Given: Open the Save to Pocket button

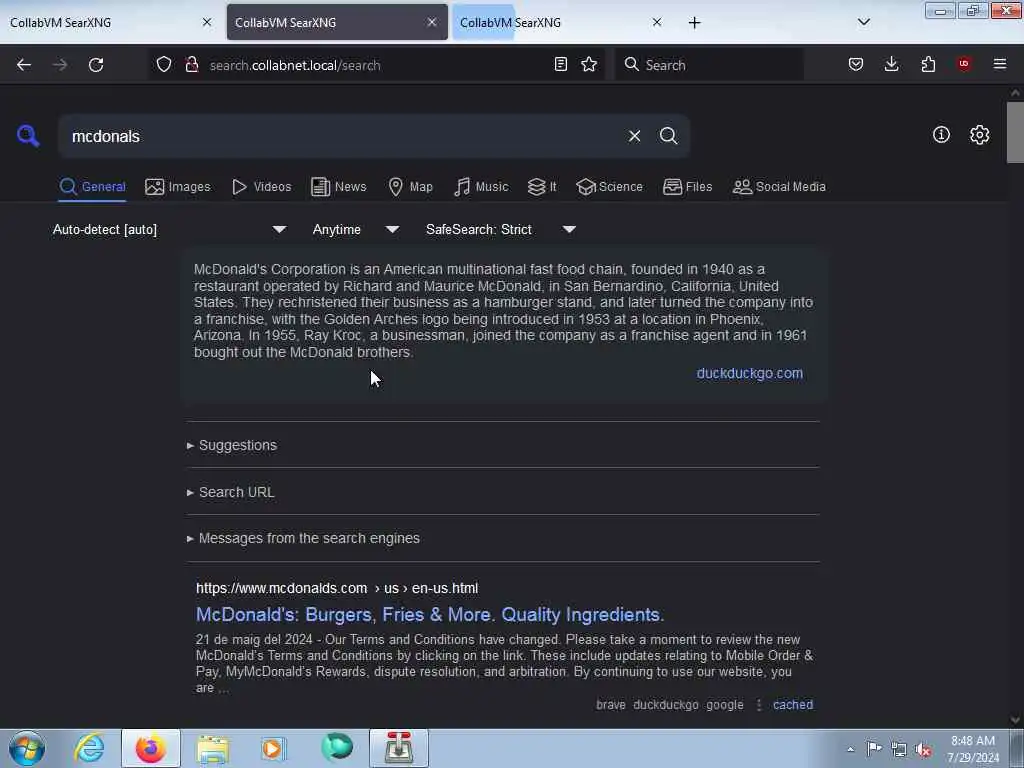Looking at the screenshot, I should [x=856, y=64].
